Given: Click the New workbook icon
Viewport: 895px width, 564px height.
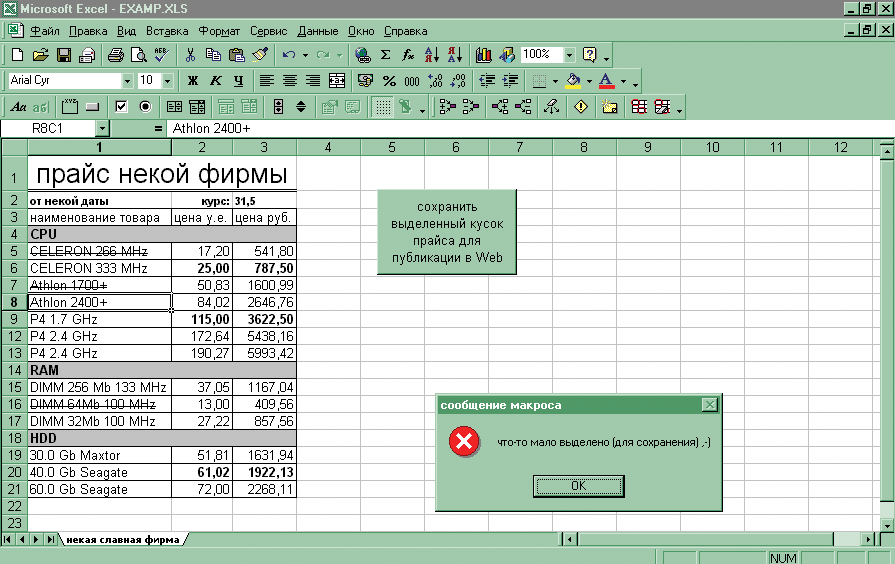Looking at the screenshot, I should (17, 55).
